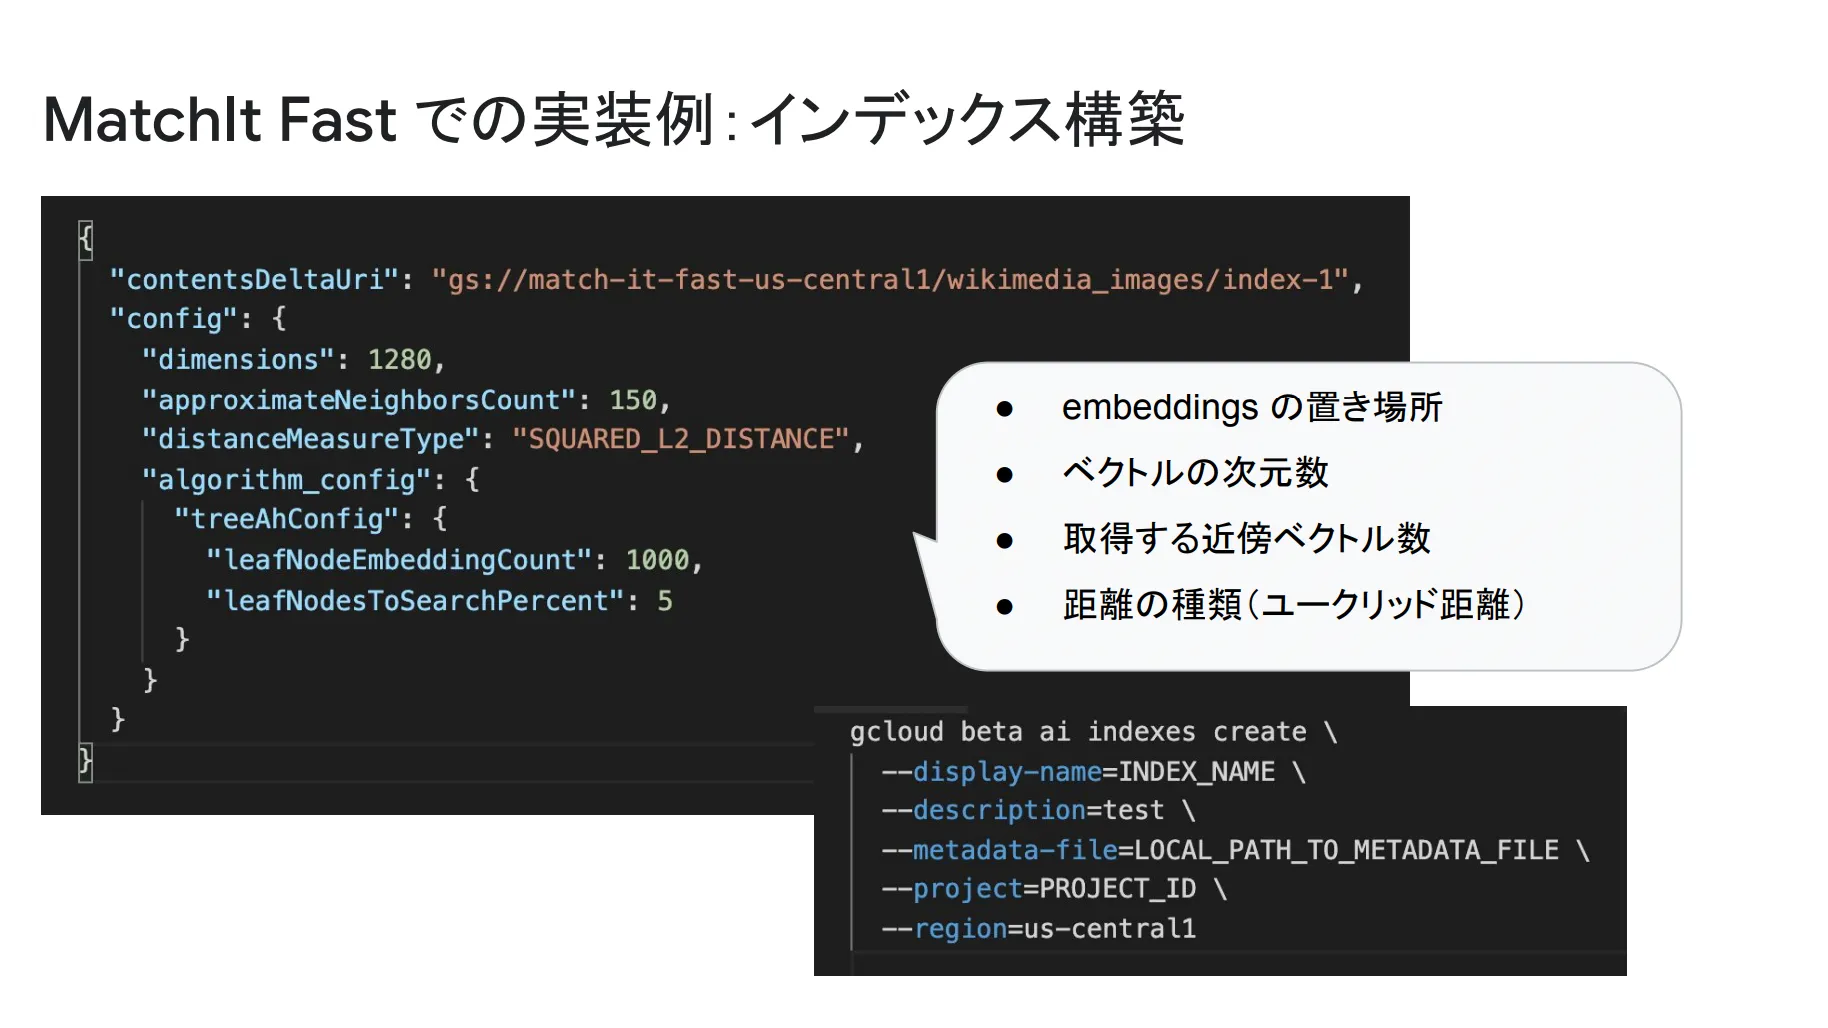Screen dimensions: 1828x1028
Task: Click the "config" key line
Action: [x=198, y=319]
